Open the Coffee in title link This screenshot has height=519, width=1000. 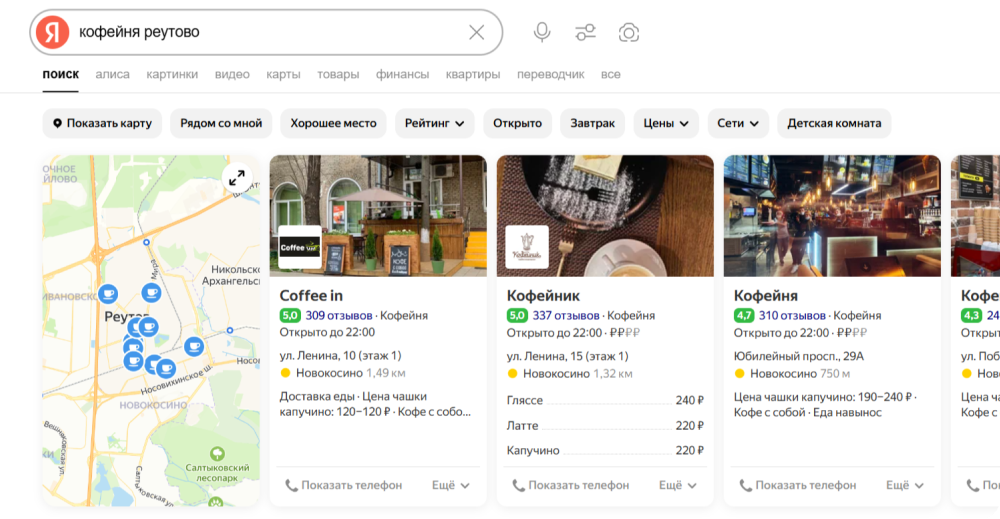(x=311, y=296)
